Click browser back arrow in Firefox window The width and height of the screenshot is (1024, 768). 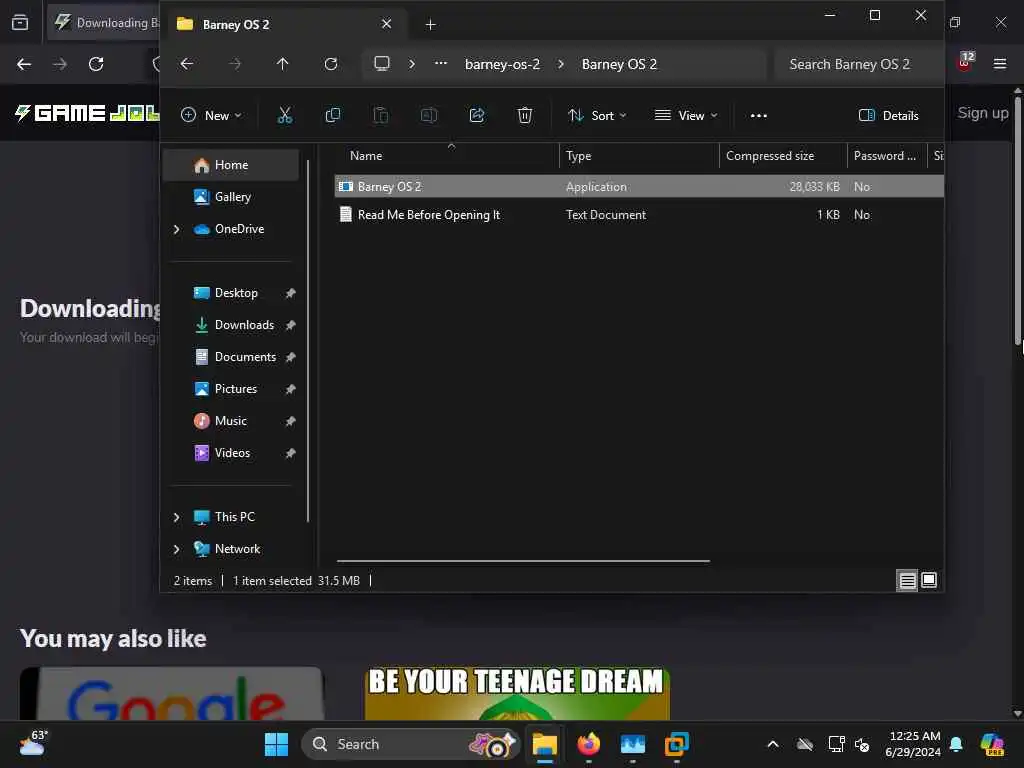24,64
